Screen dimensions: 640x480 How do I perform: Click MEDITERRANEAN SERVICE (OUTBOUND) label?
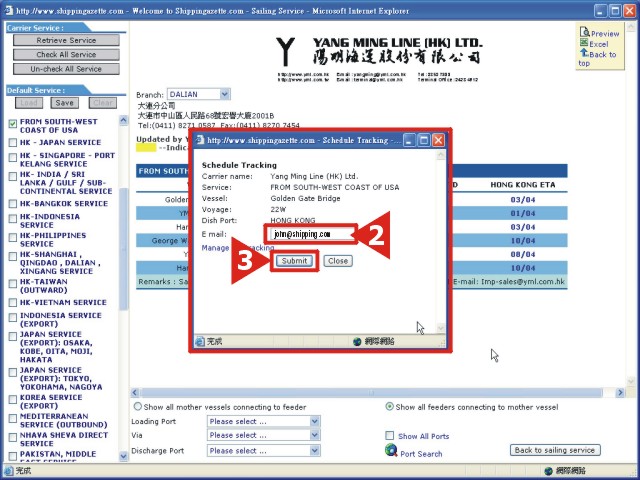point(63,420)
